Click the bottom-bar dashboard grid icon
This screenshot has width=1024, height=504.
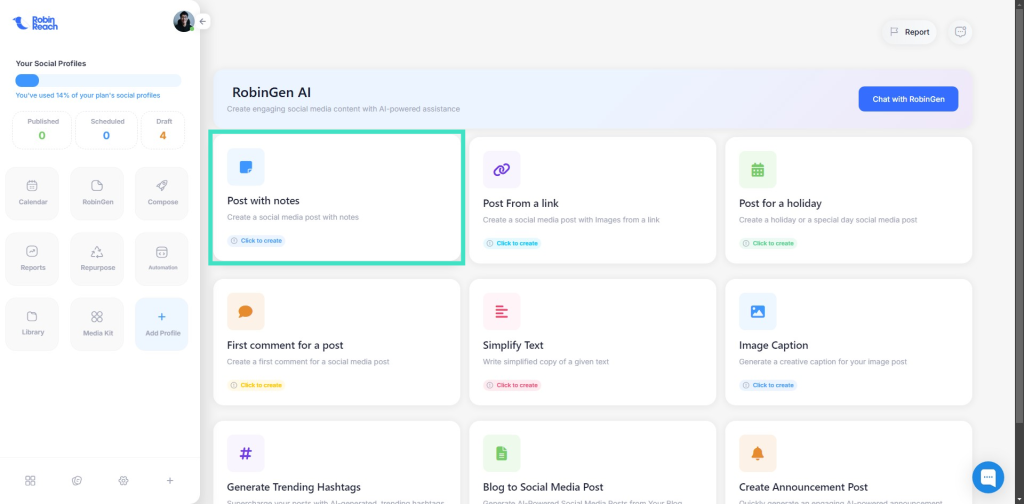[x=30, y=480]
